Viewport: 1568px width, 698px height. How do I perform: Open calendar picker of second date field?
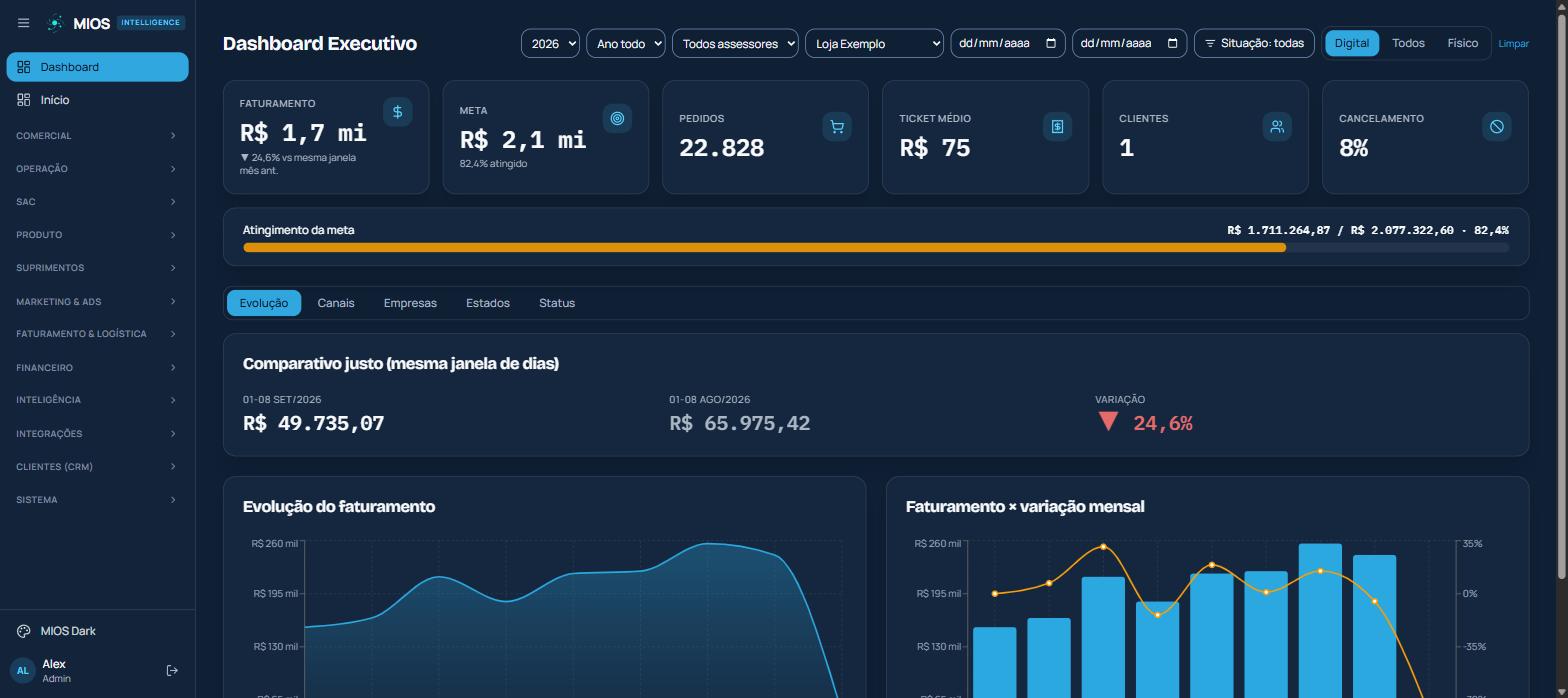(x=1173, y=43)
